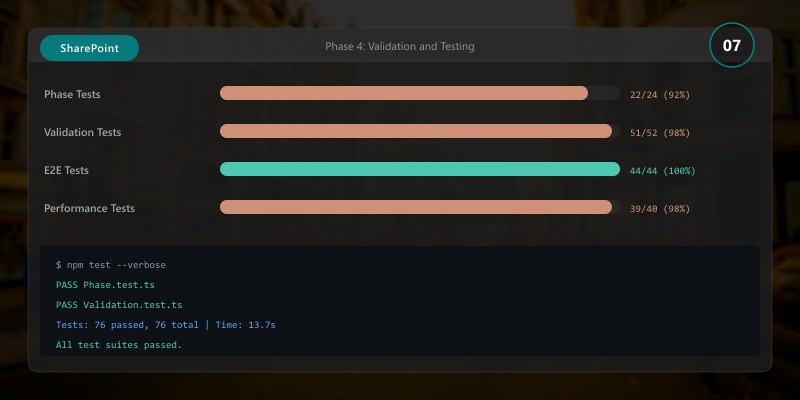The width and height of the screenshot is (800, 400).
Task: Click the E2E Tests label
Action: pos(66,170)
